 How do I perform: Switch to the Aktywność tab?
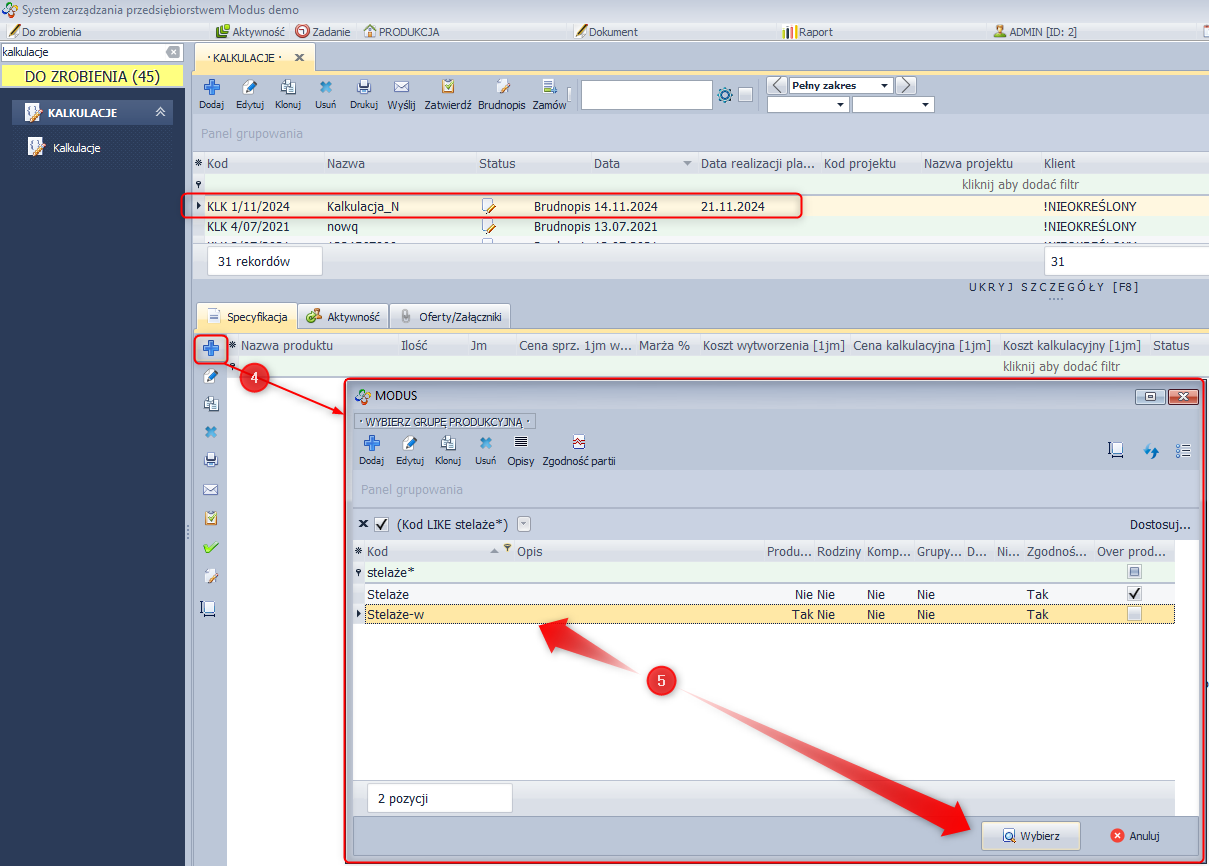pyautogui.click(x=343, y=317)
